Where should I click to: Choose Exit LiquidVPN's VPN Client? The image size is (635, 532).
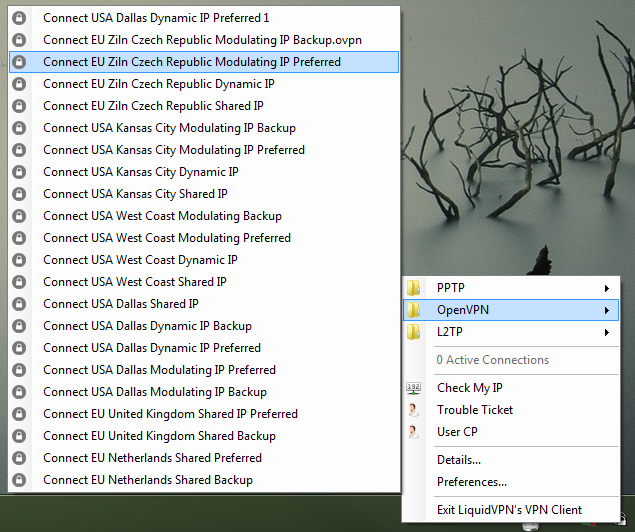pyautogui.click(x=511, y=510)
